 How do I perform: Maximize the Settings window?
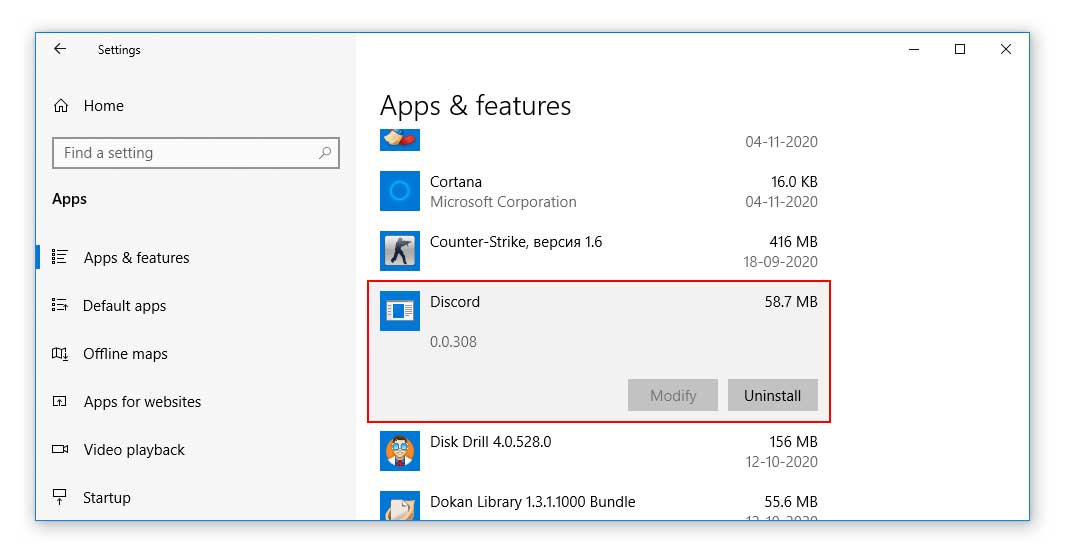[x=960, y=49]
